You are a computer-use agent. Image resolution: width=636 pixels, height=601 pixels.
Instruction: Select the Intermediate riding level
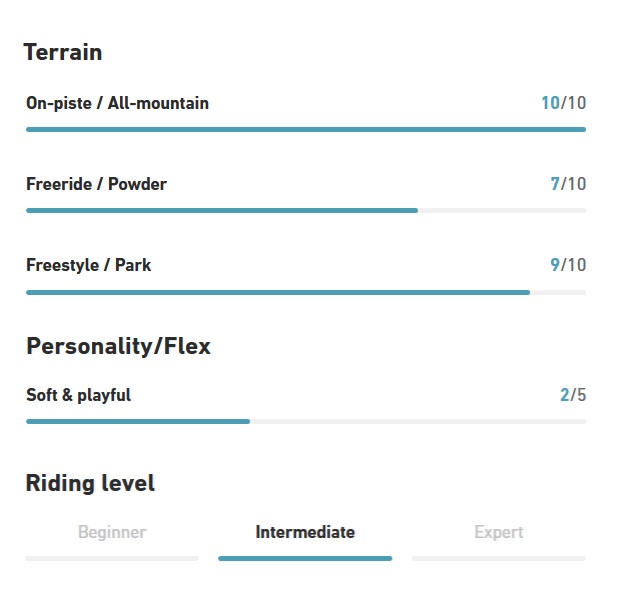pos(305,533)
